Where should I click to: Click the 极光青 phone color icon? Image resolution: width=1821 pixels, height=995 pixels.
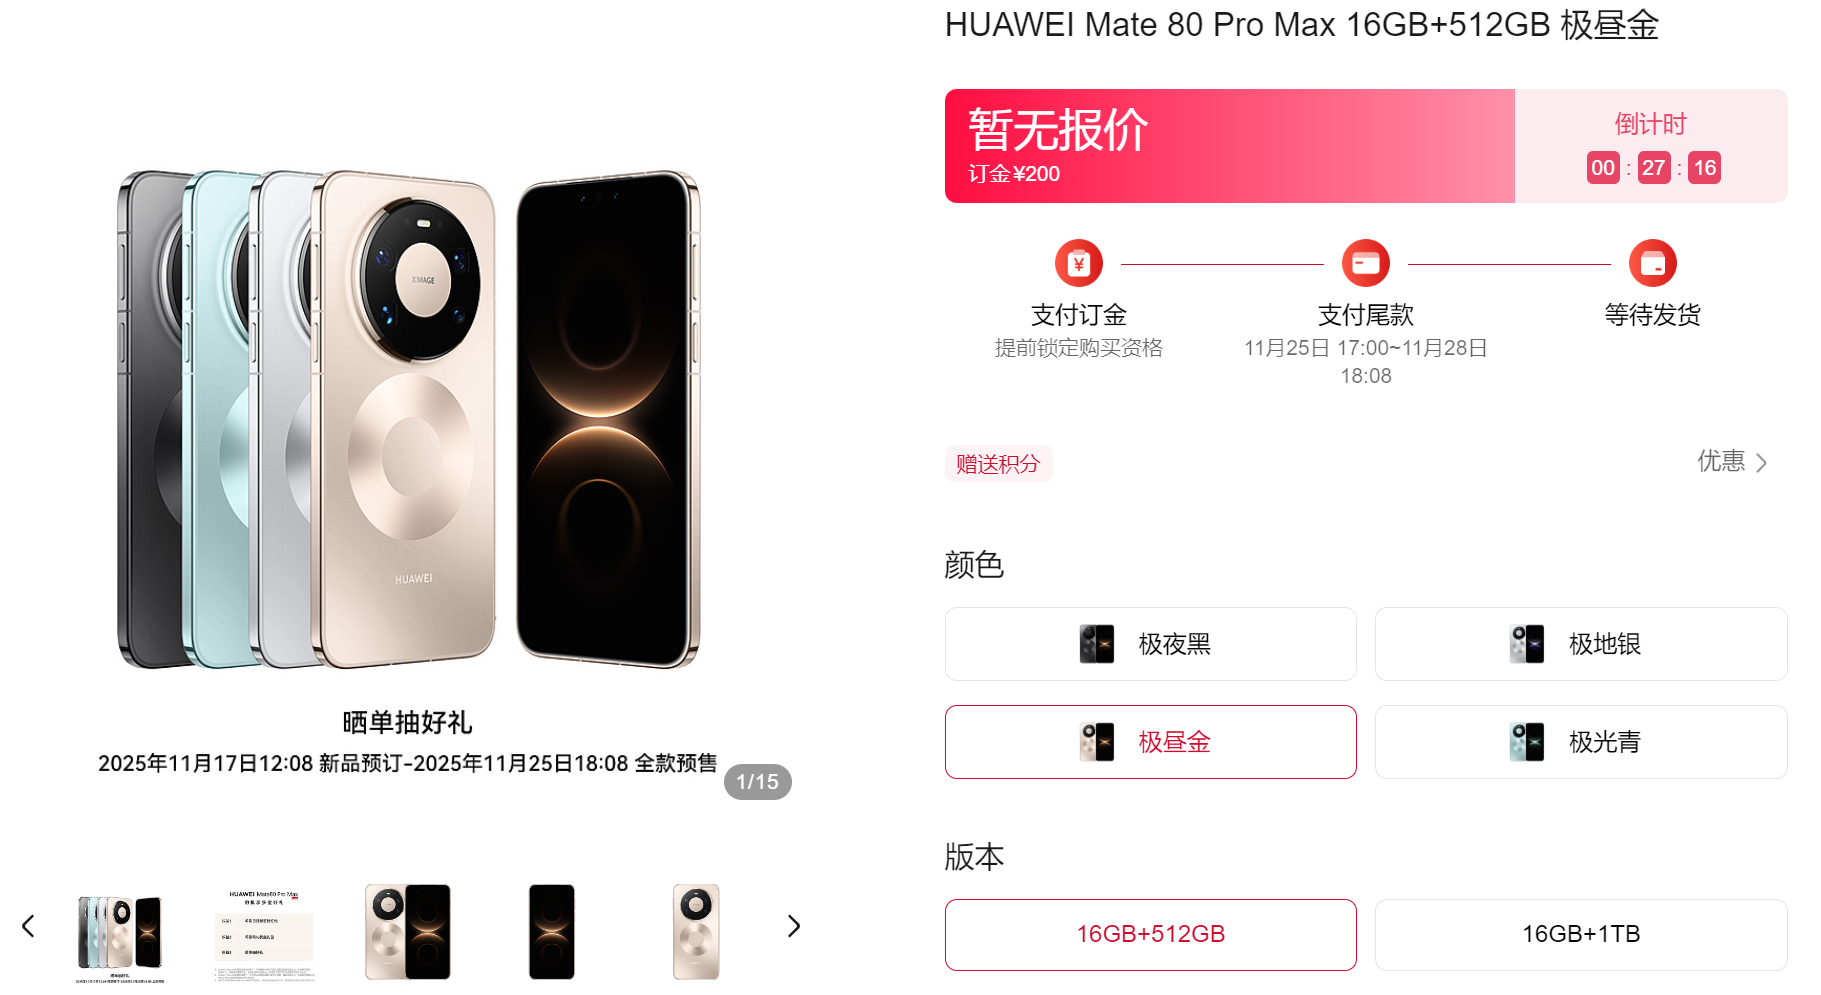(x=1527, y=742)
